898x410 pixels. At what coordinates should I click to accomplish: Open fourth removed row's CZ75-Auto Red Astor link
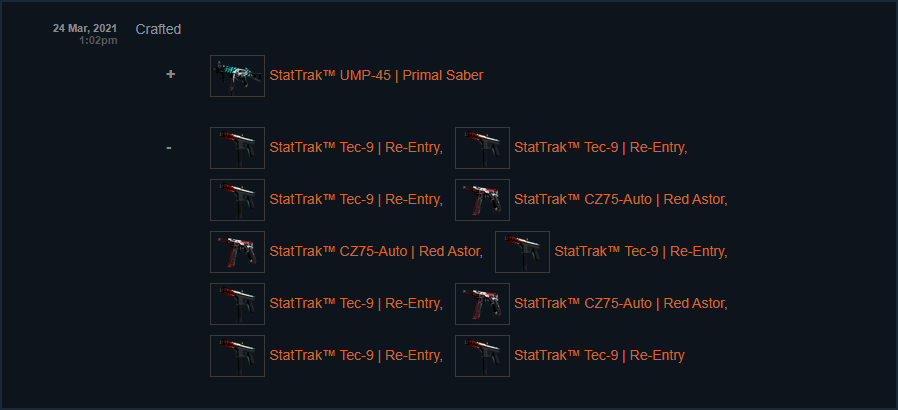[x=620, y=304]
